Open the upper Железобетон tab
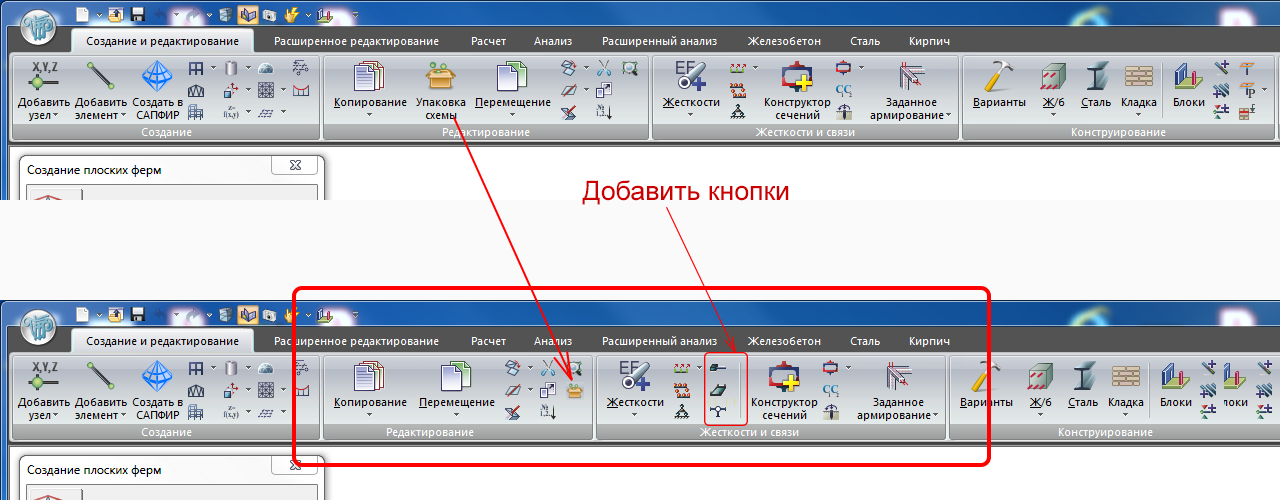The height and width of the screenshot is (500, 1280). tap(784, 41)
